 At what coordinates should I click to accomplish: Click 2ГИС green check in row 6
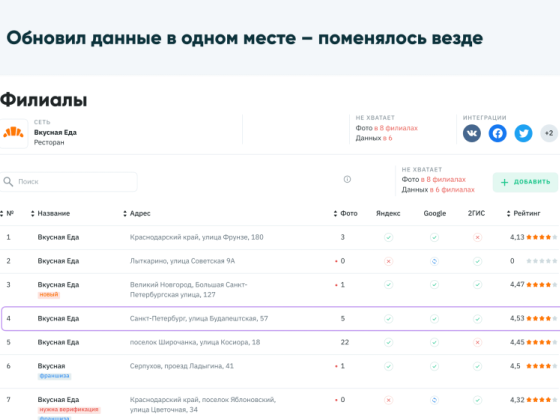(478, 366)
